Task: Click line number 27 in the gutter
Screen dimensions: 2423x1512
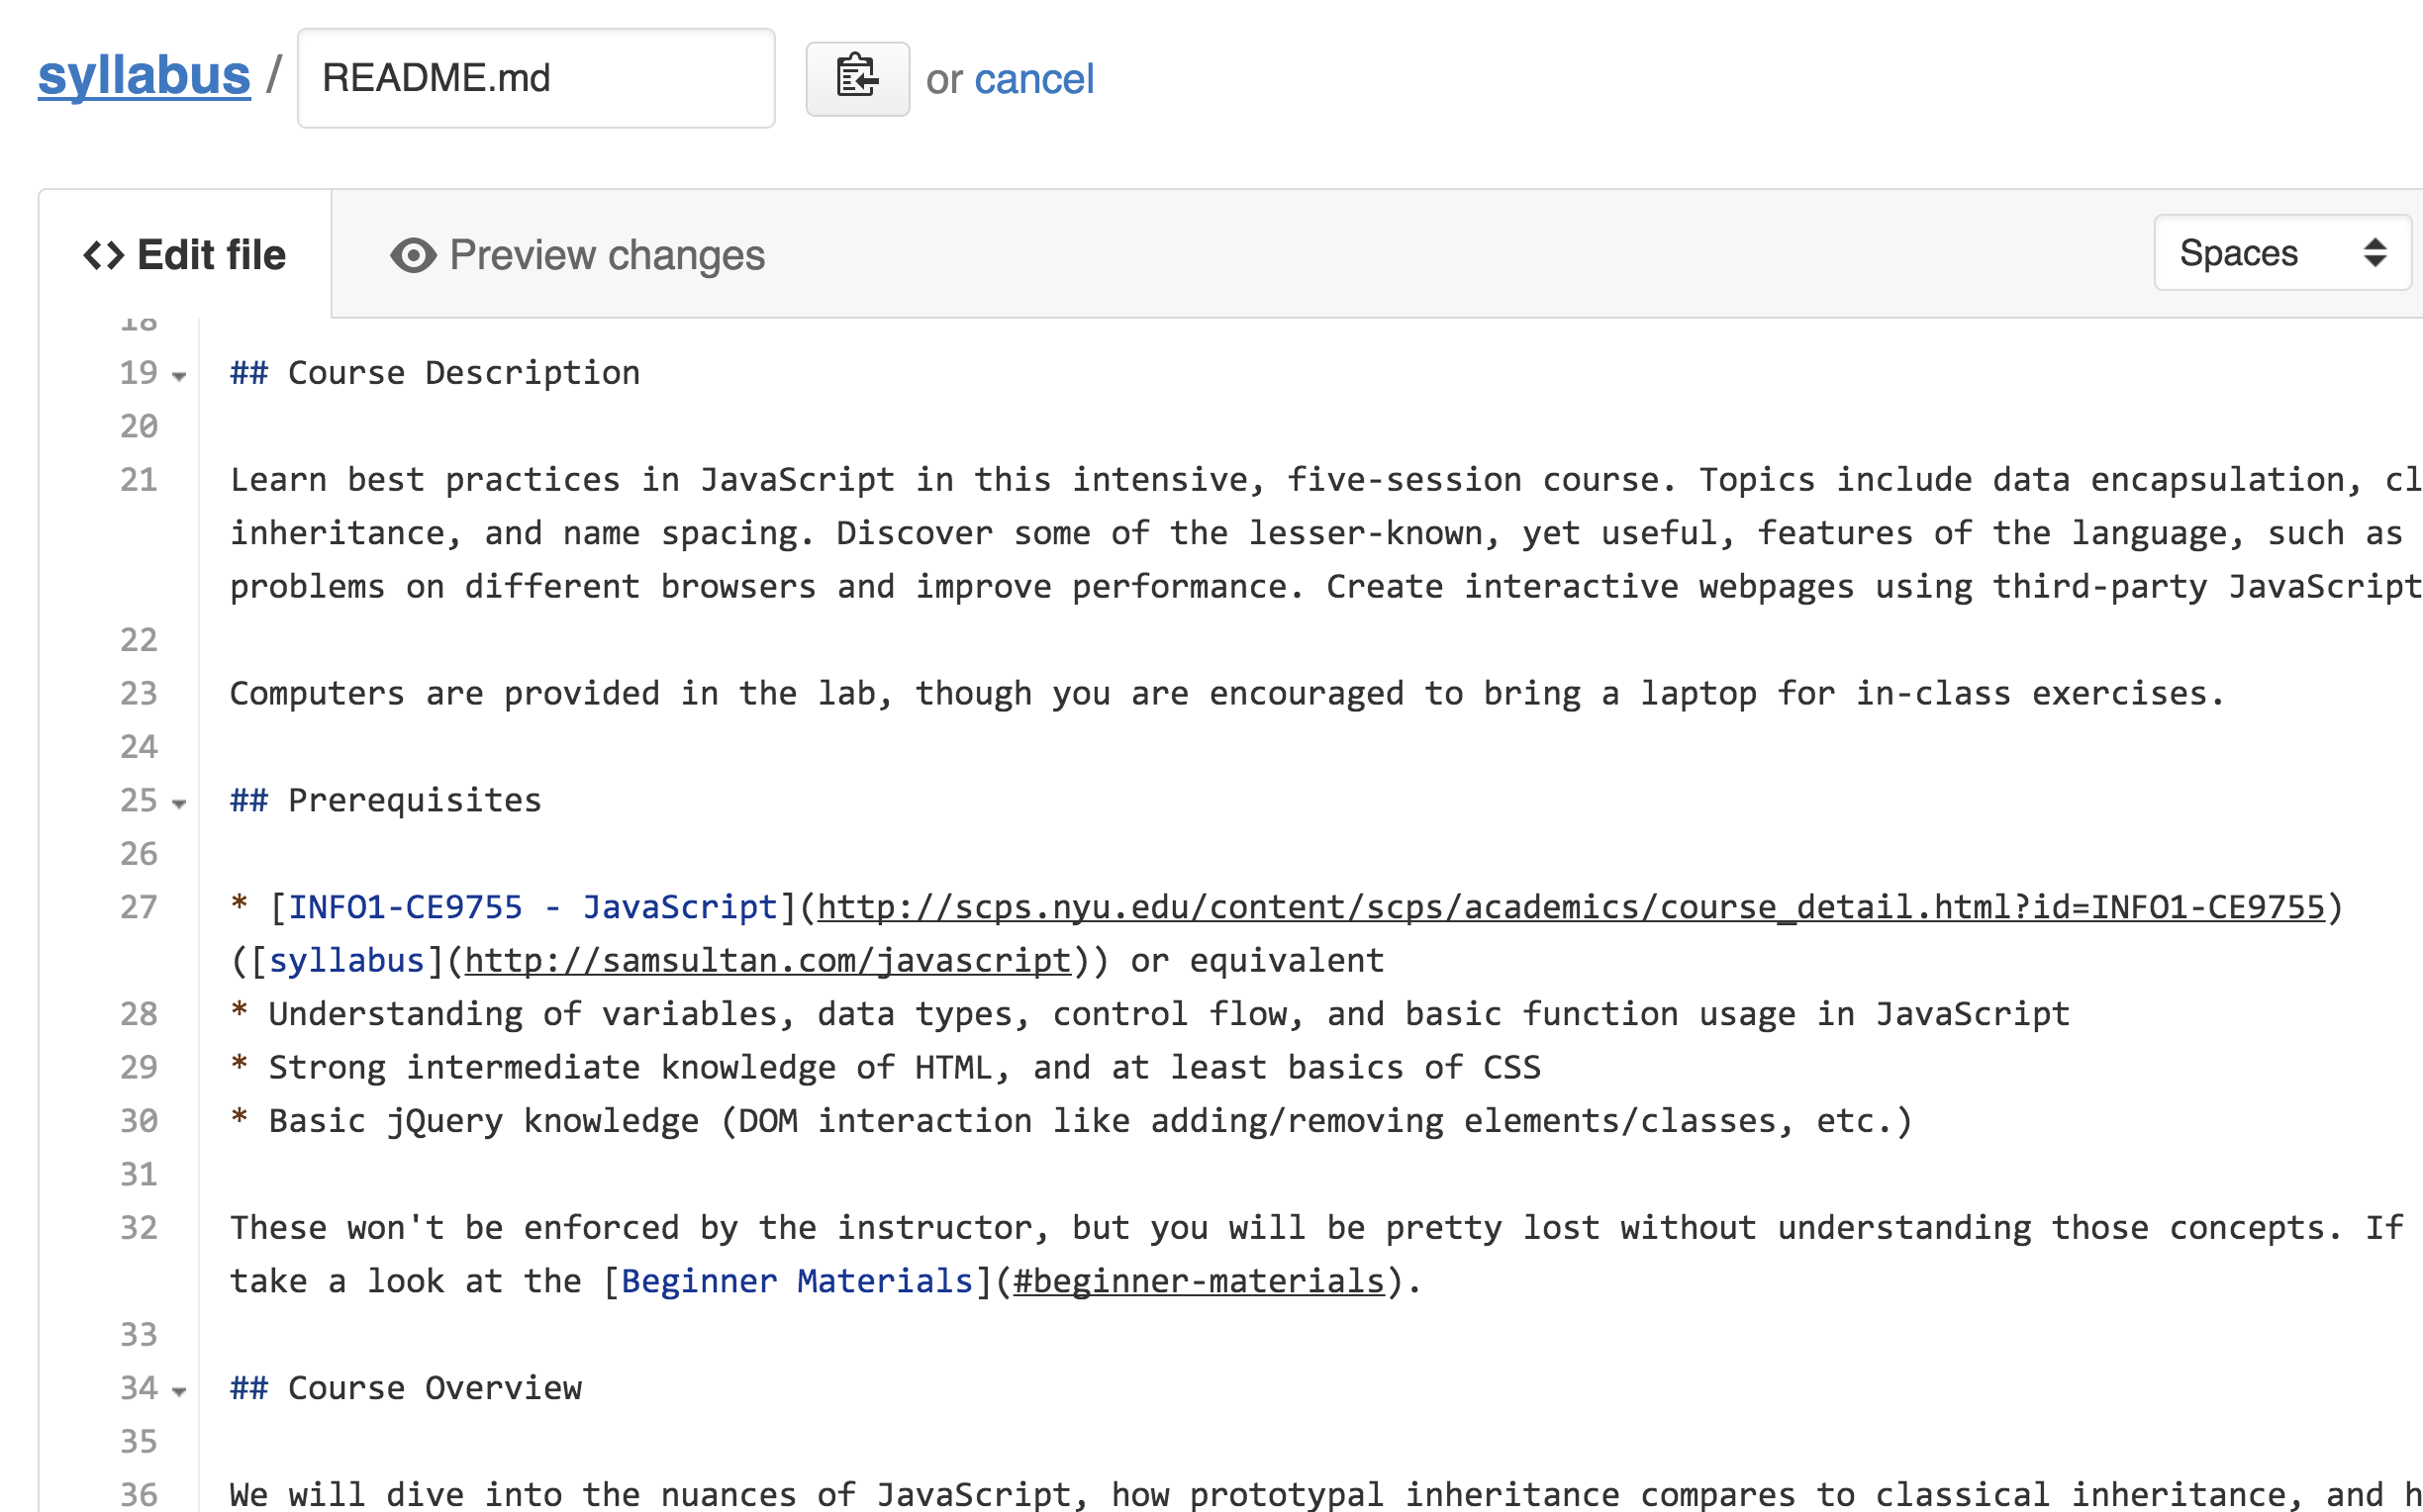Action: 139,907
